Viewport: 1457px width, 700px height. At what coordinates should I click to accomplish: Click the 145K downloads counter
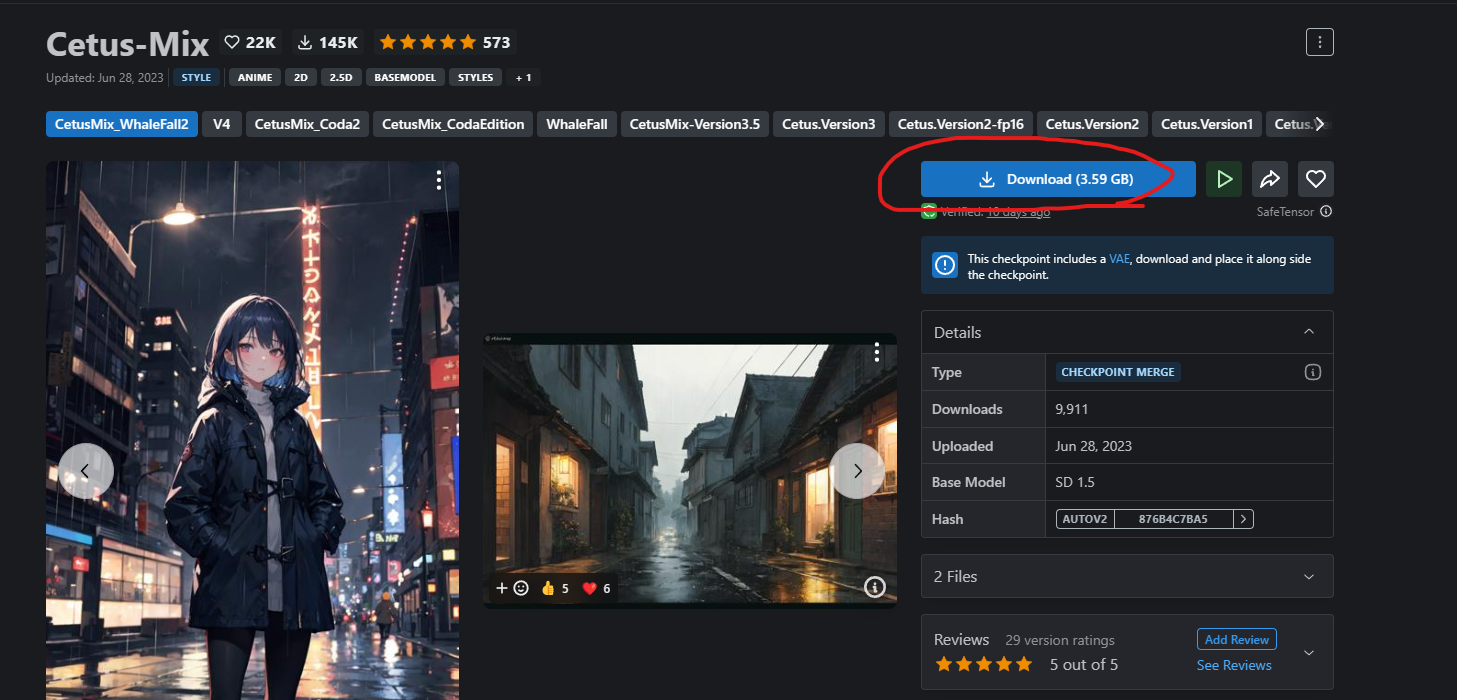tap(328, 42)
